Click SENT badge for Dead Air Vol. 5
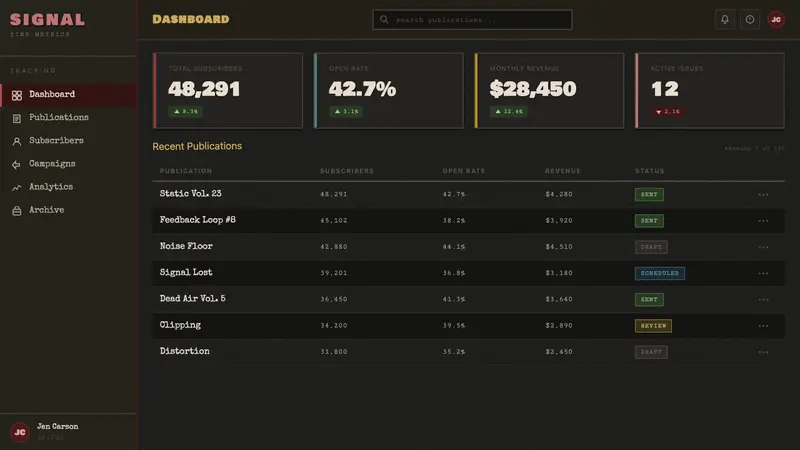The image size is (800, 450). click(x=649, y=299)
